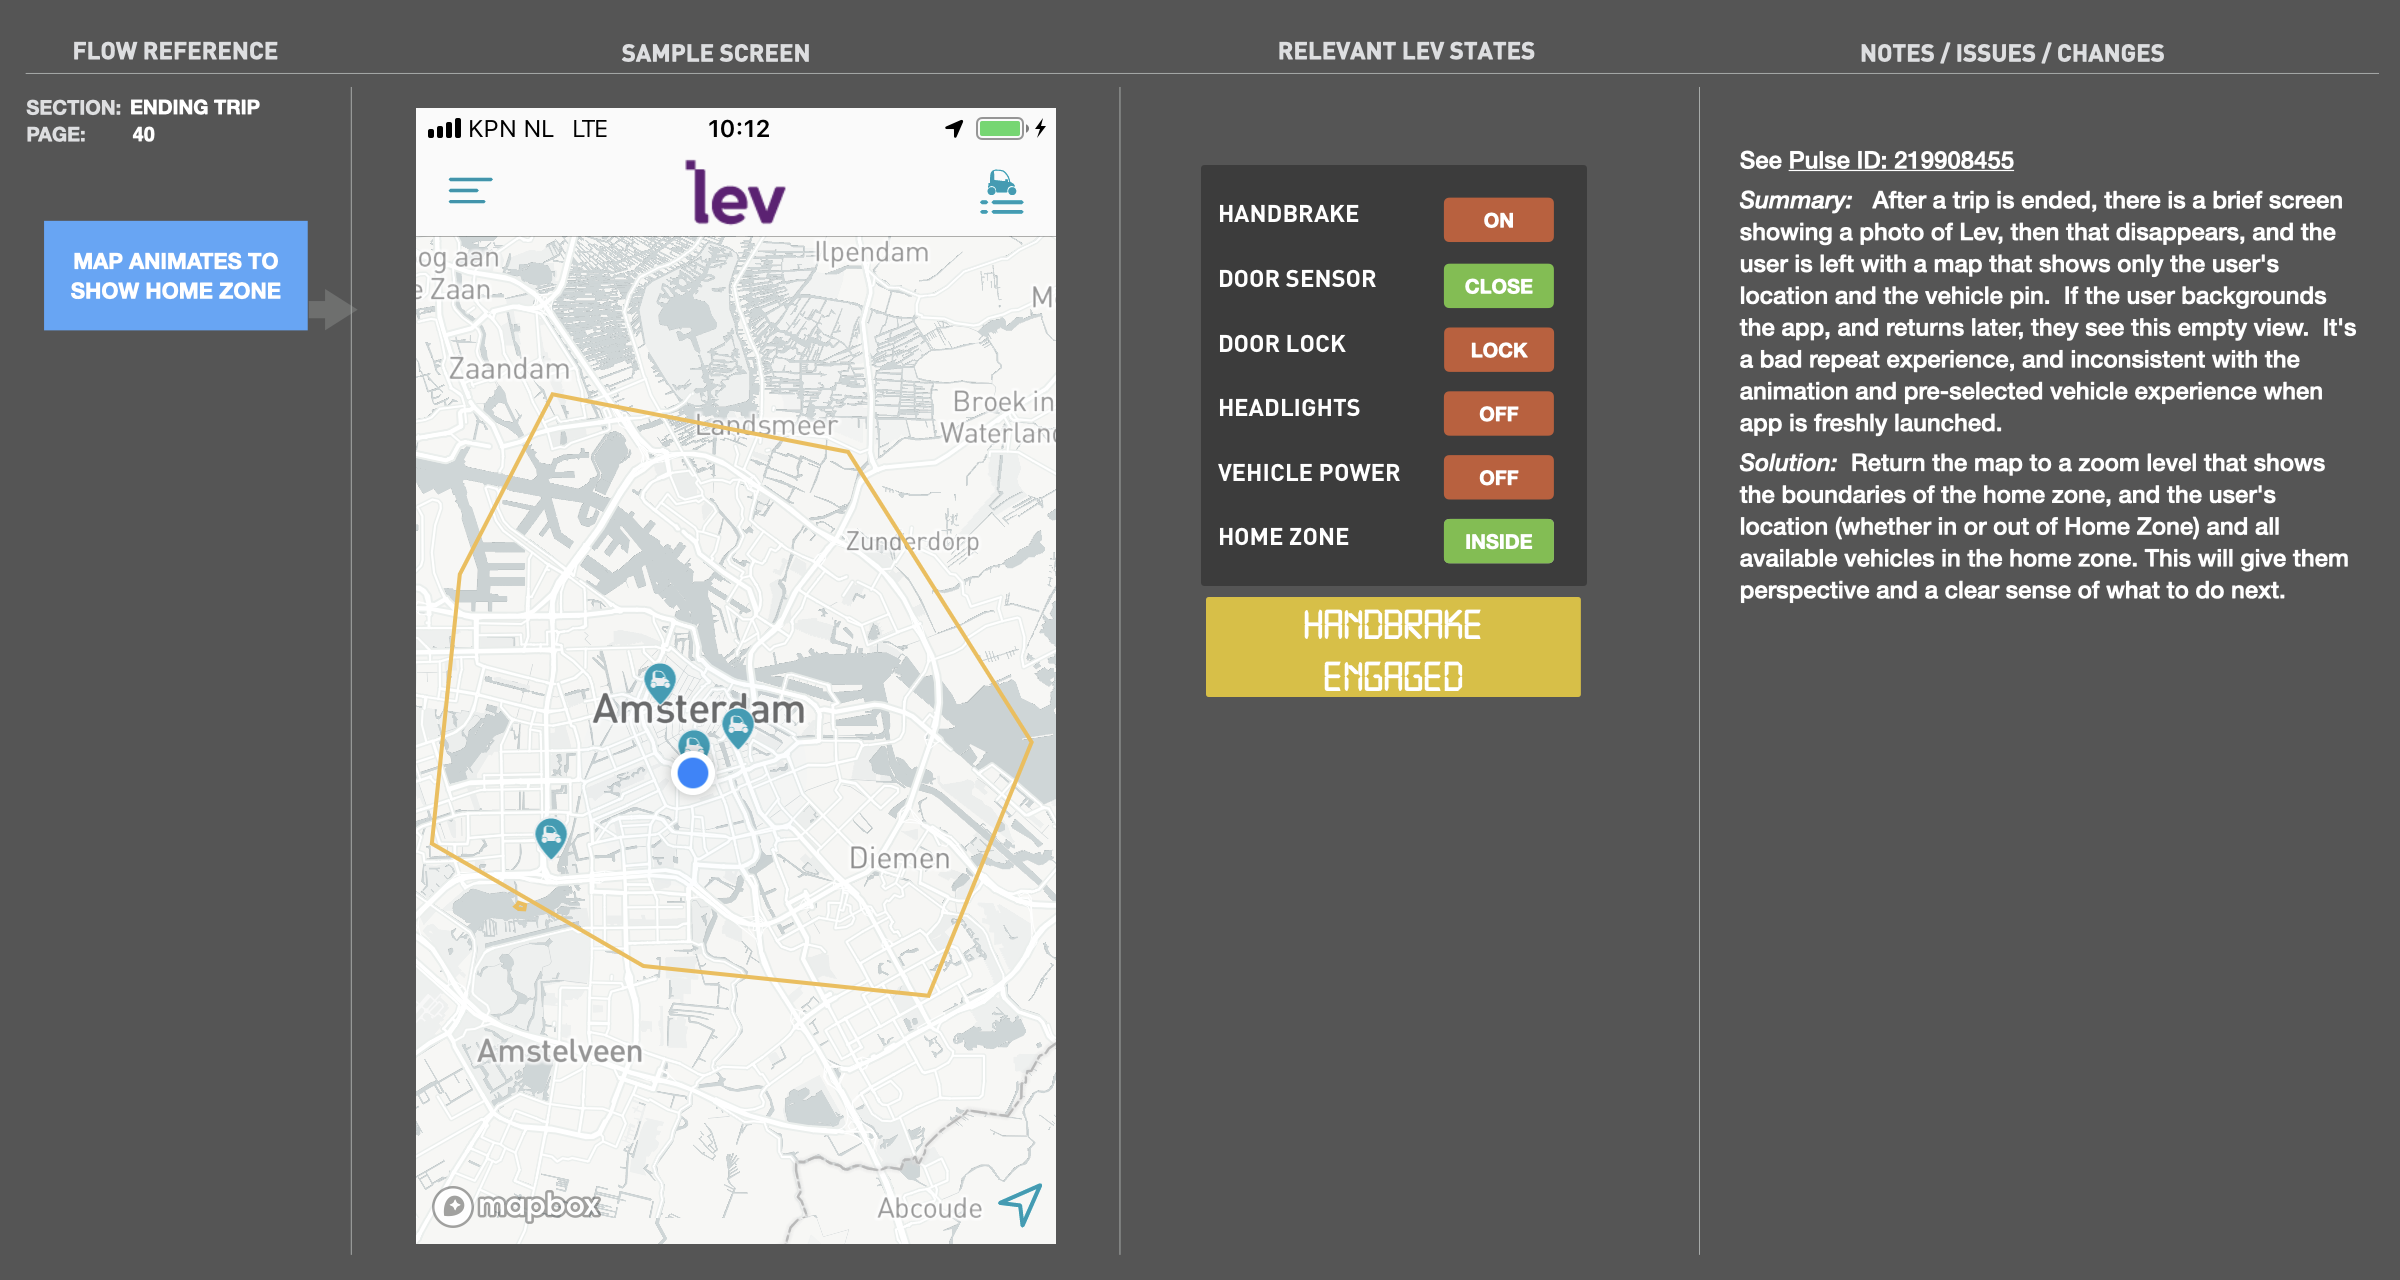Toggle the Vehicle Power OFF state

click(x=1497, y=478)
